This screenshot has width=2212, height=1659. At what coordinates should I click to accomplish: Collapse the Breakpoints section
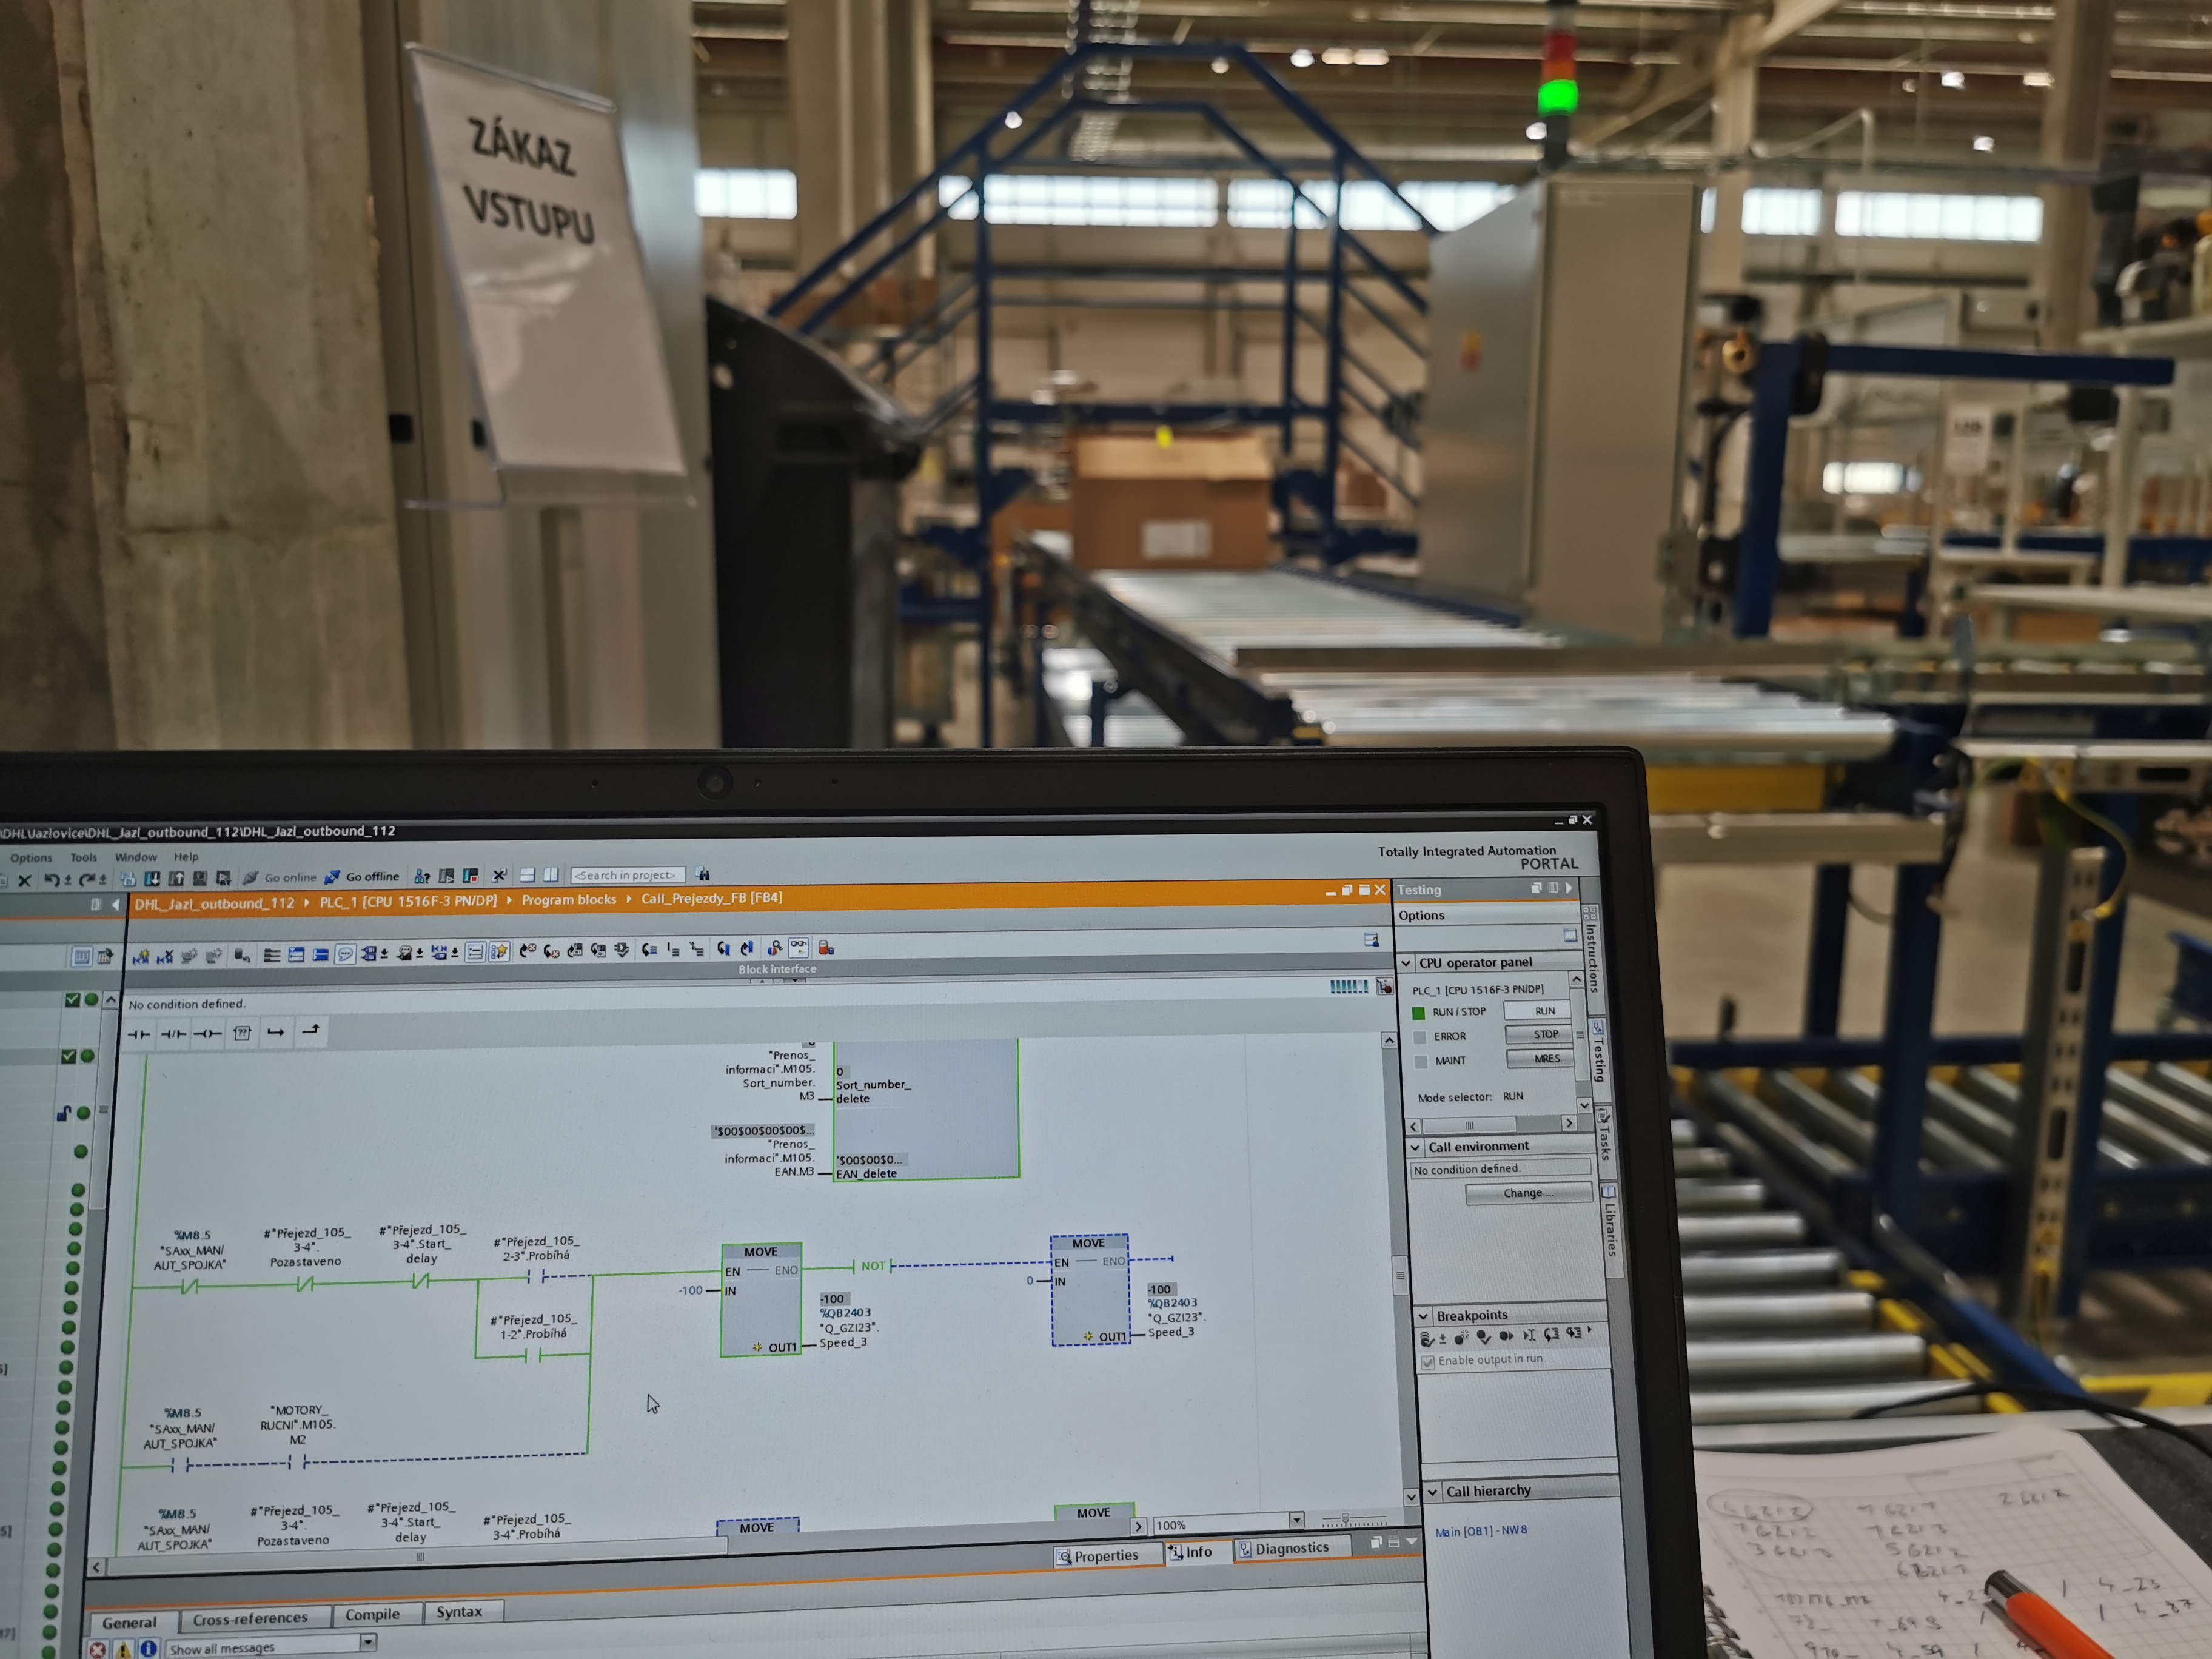point(1424,1316)
